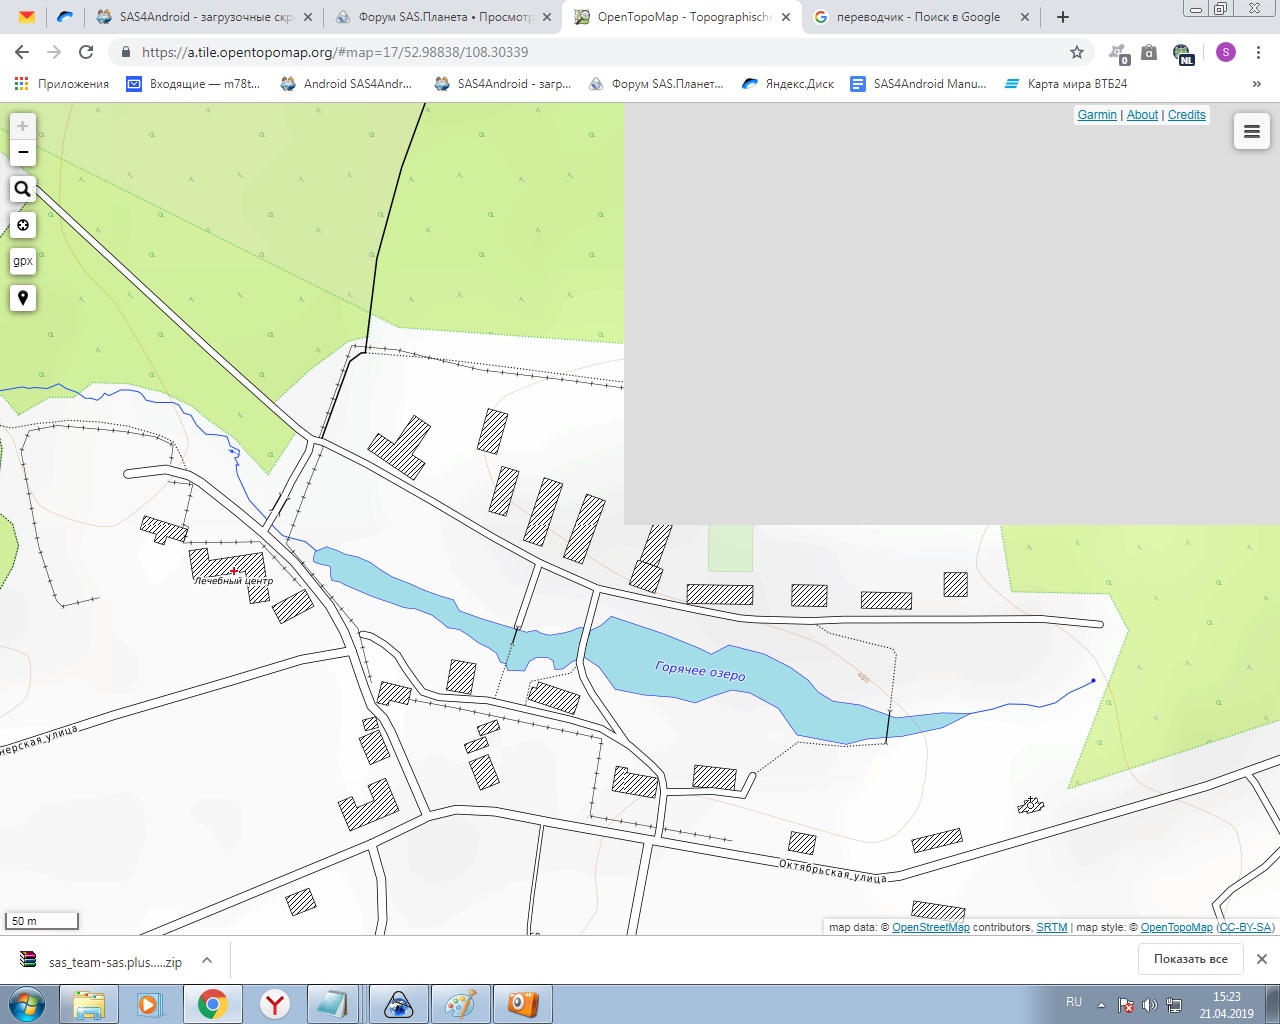Image resolution: width=1280 pixels, height=1024 pixels.
Task: Open the gpx track loader
Action: (23, 261)
